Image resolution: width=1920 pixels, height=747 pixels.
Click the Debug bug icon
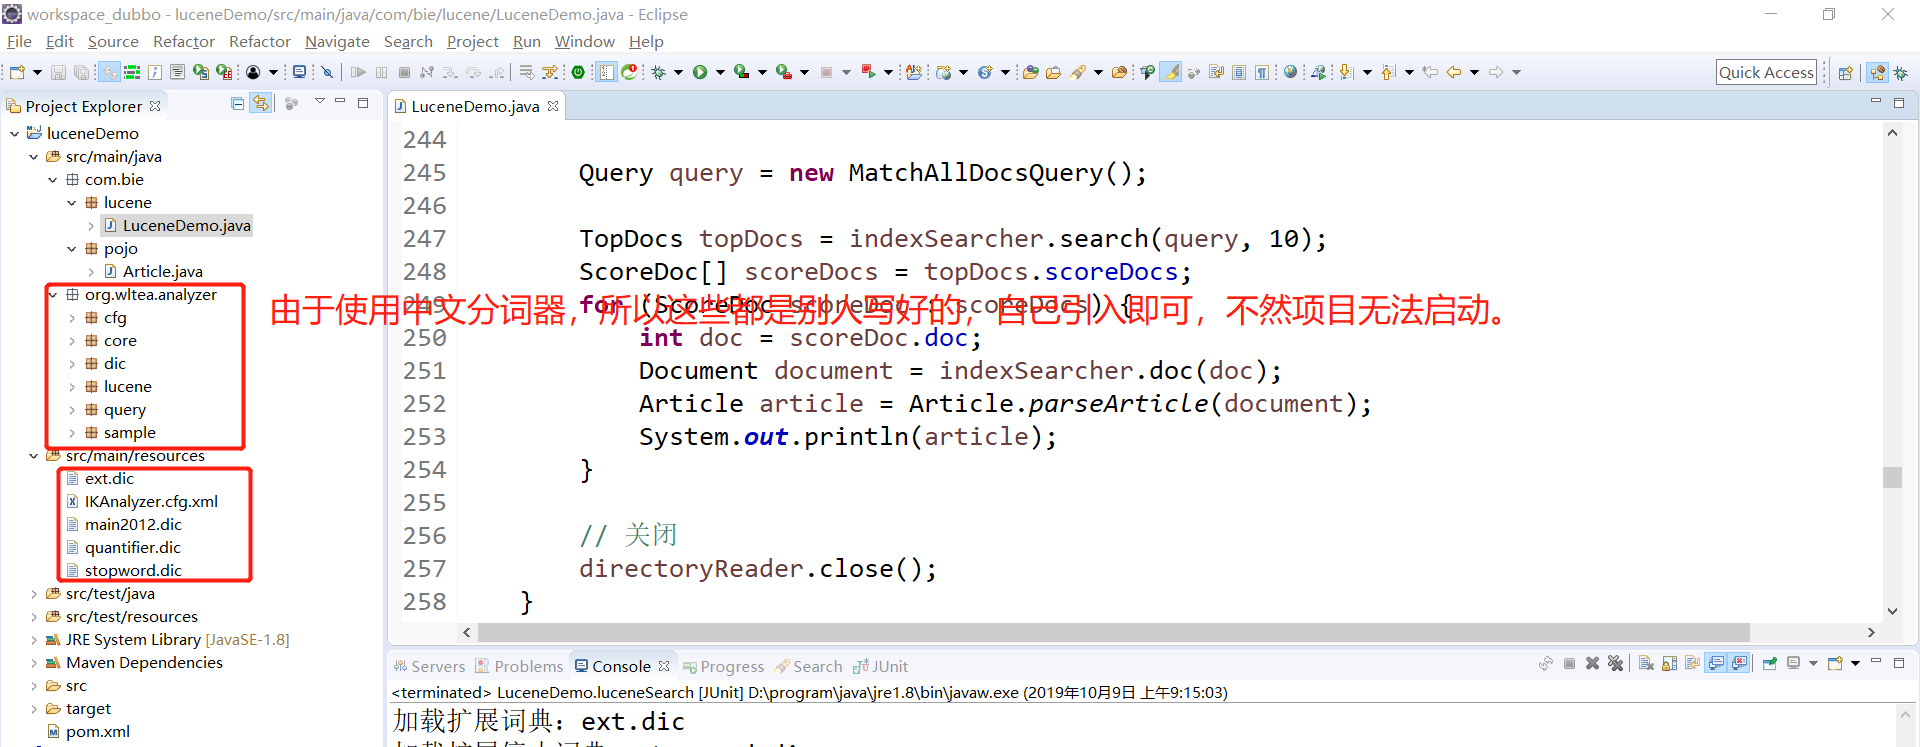(x=658, y=72)
